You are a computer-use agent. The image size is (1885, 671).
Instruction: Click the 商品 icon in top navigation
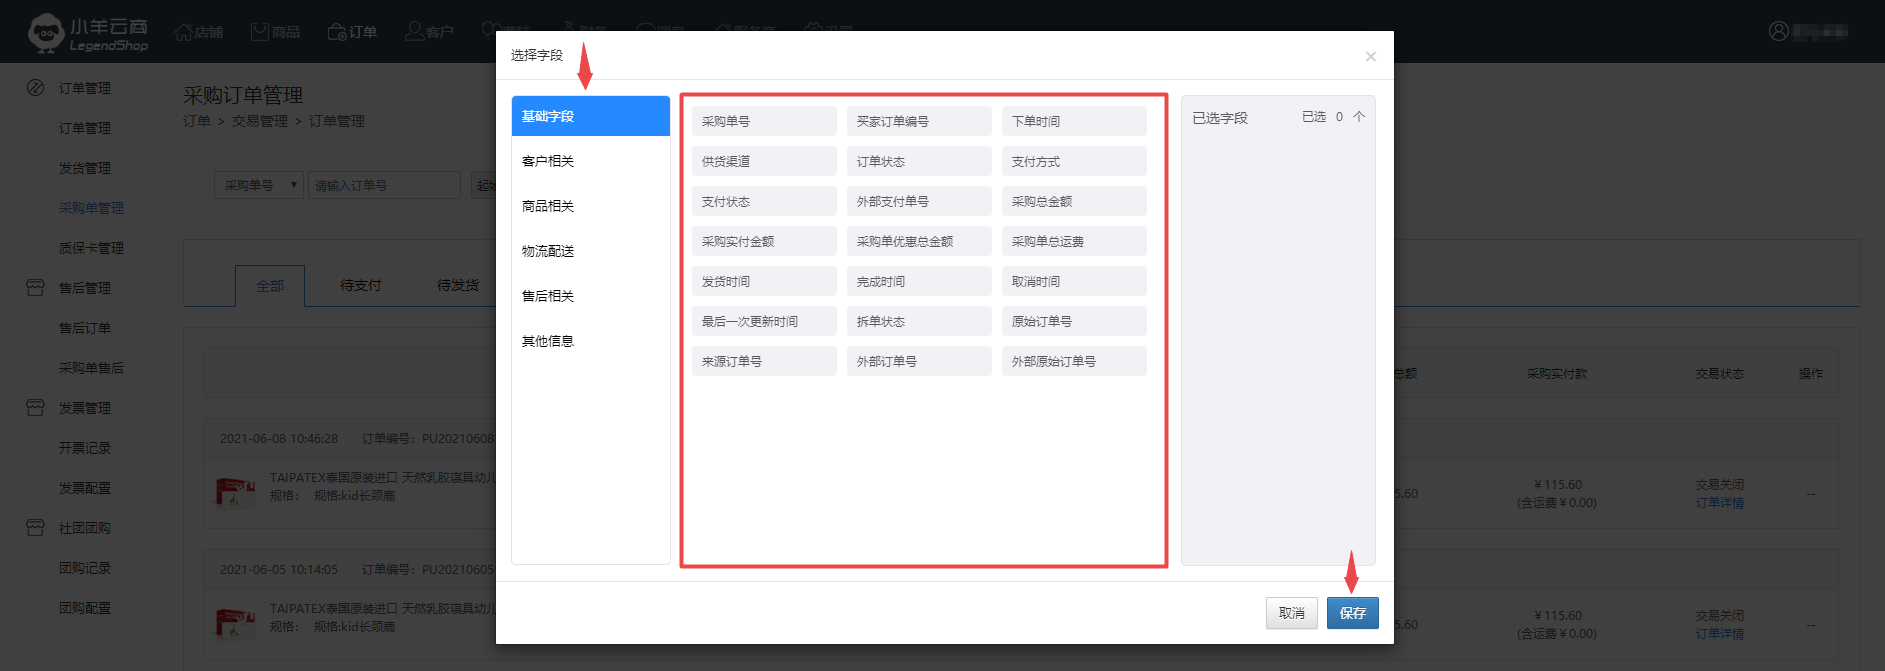[x=260, y=32]
